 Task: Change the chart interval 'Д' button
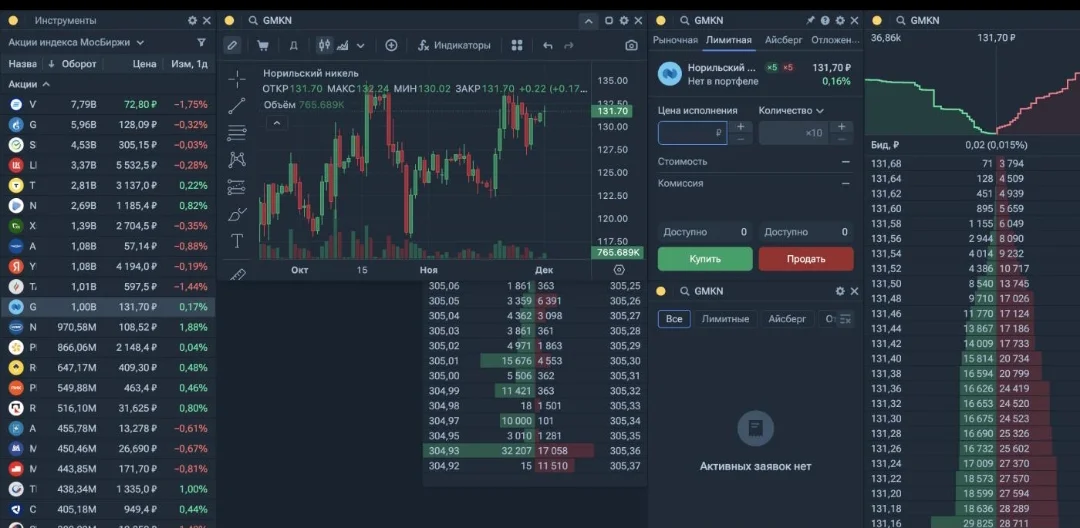293,45
